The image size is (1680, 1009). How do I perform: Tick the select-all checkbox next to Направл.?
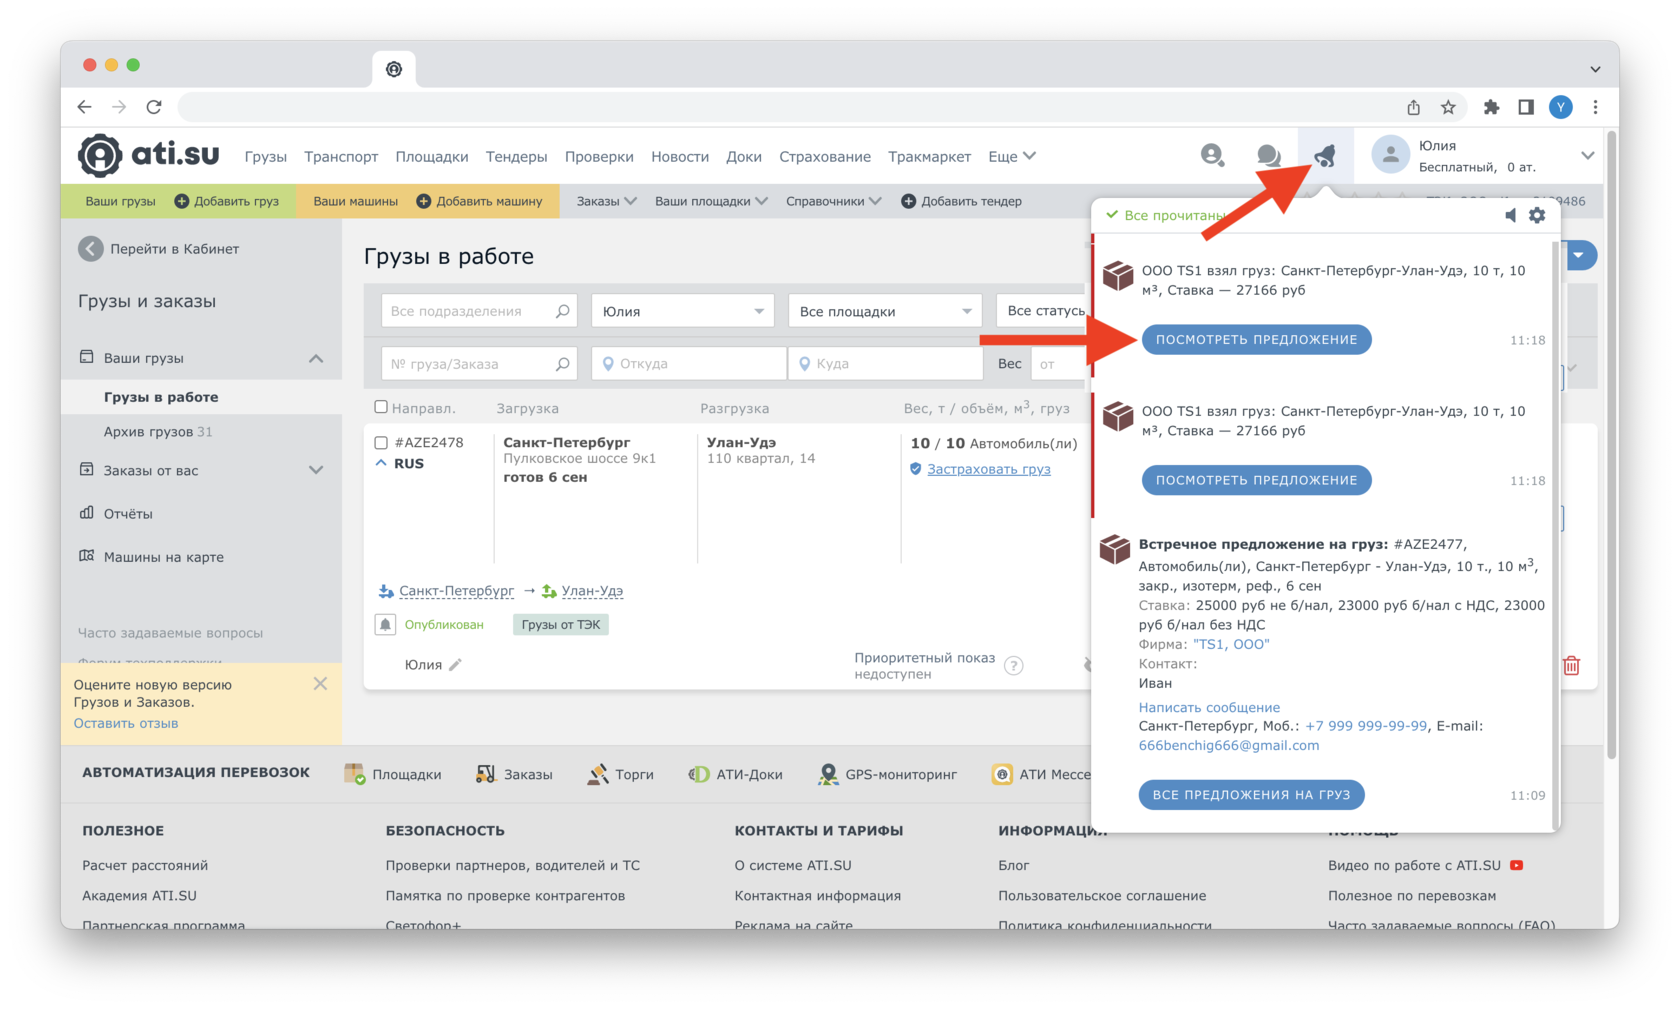point(381,407)
